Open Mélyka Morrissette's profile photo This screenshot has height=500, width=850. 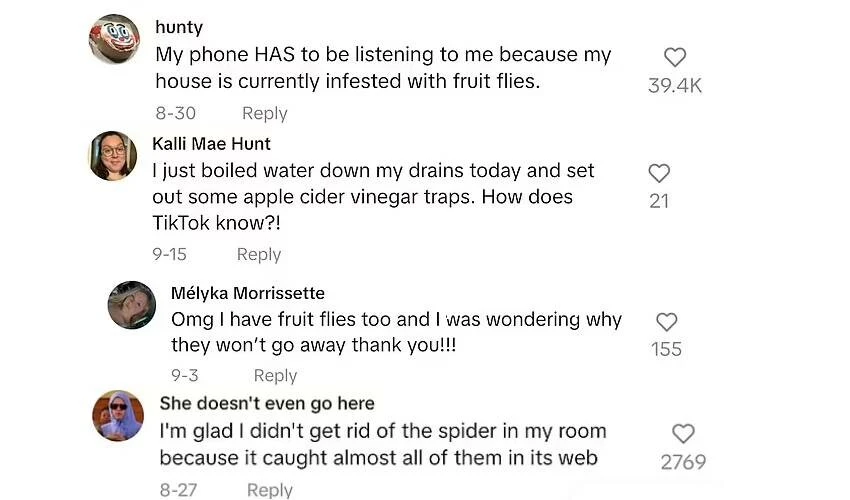(x=131, y=305)
